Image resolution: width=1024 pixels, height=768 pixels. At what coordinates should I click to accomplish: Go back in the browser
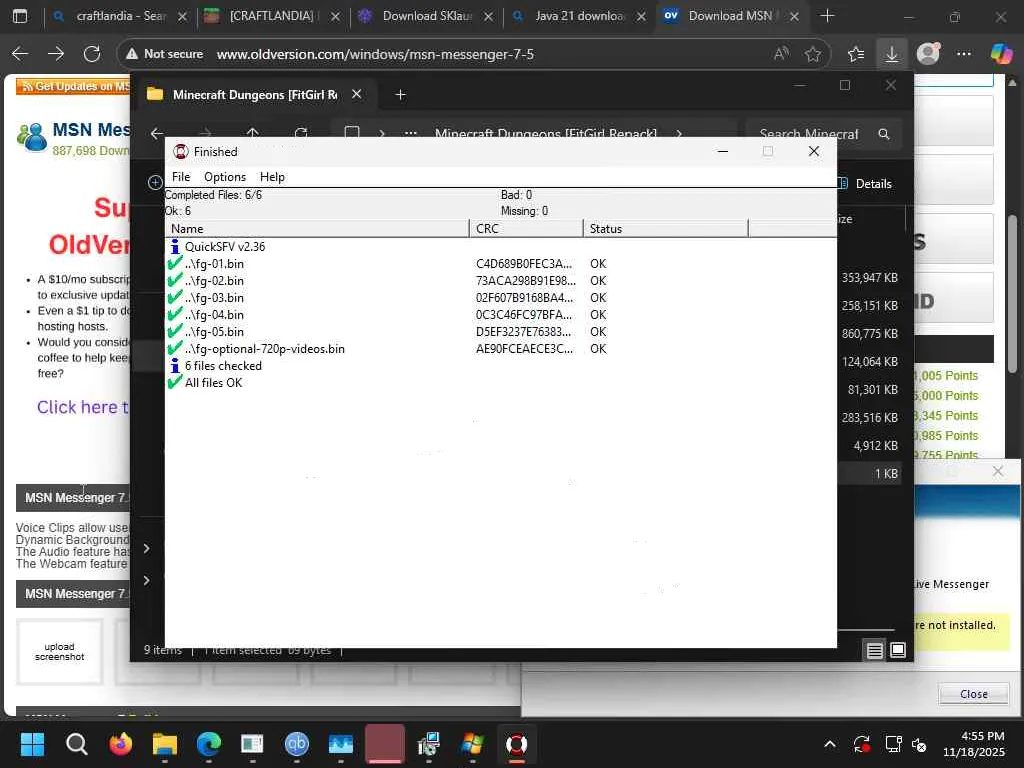(x=20, y=54)
